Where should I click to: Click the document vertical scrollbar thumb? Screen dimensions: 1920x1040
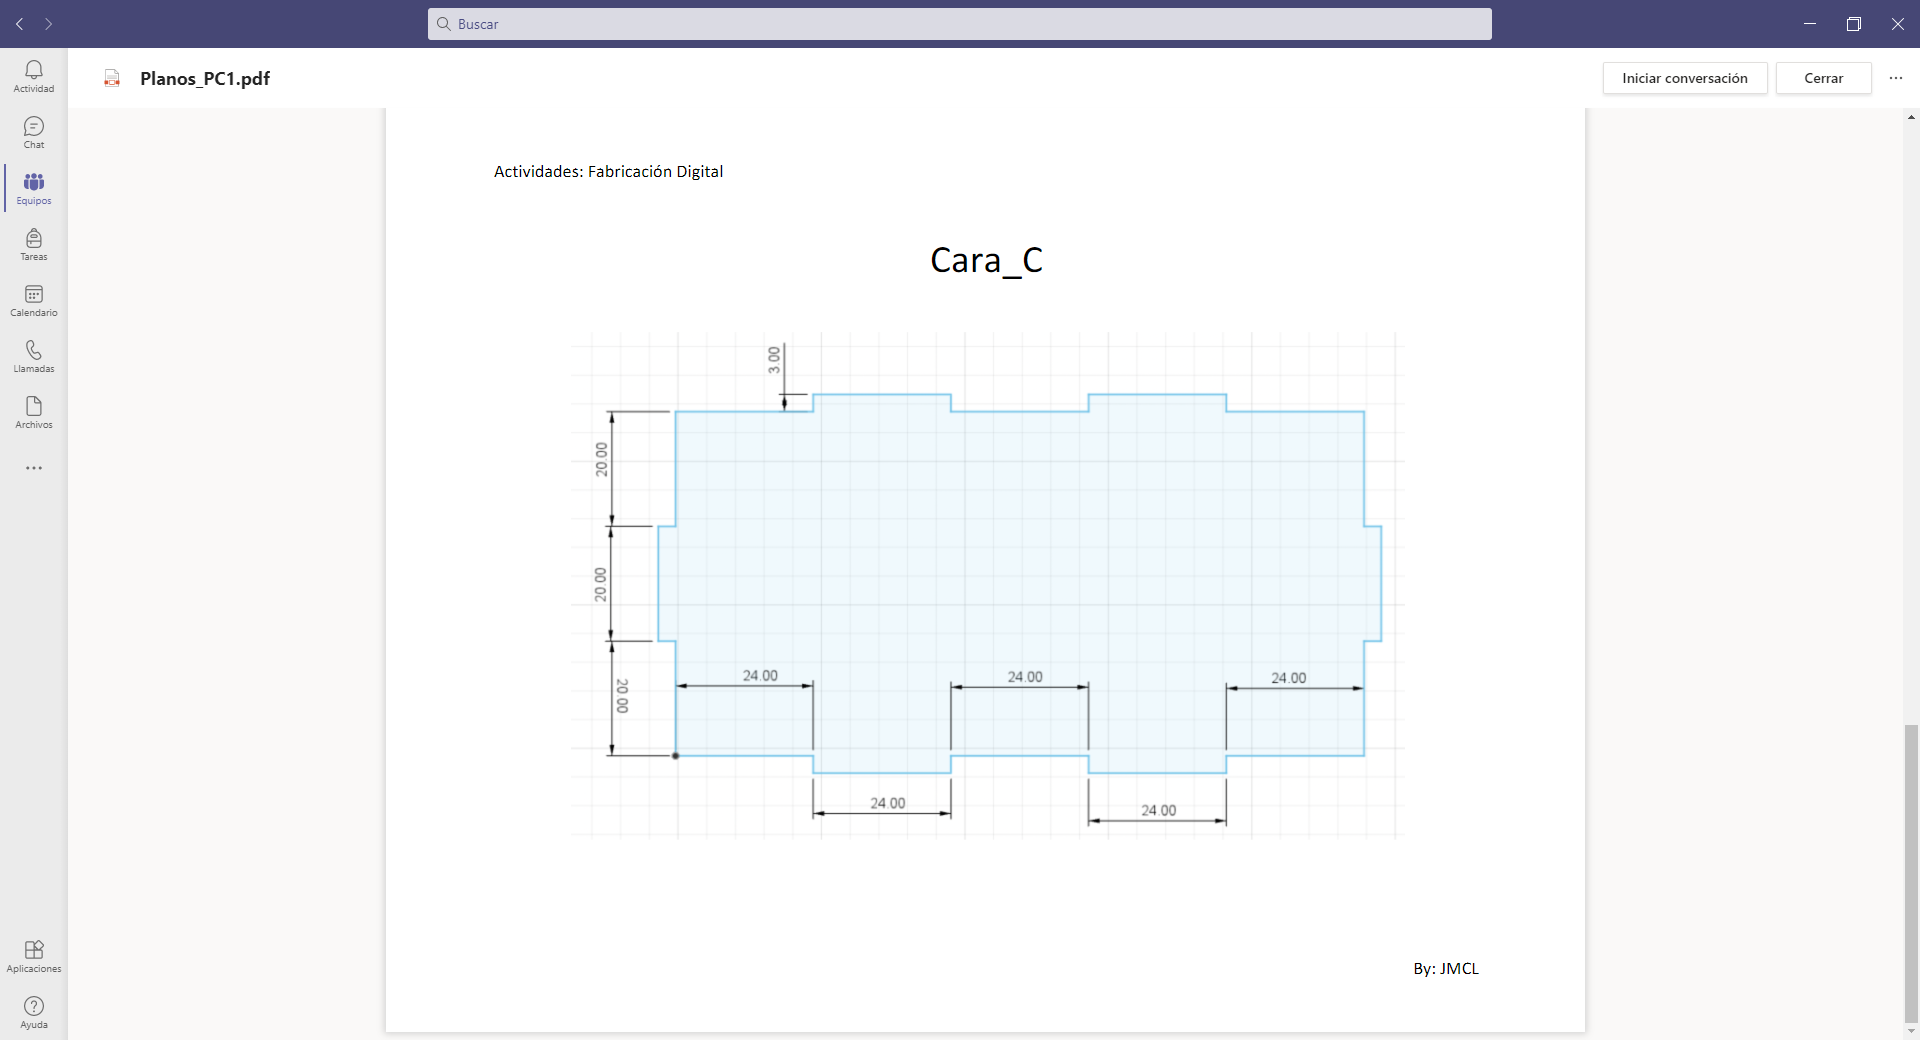point(1911,874)
